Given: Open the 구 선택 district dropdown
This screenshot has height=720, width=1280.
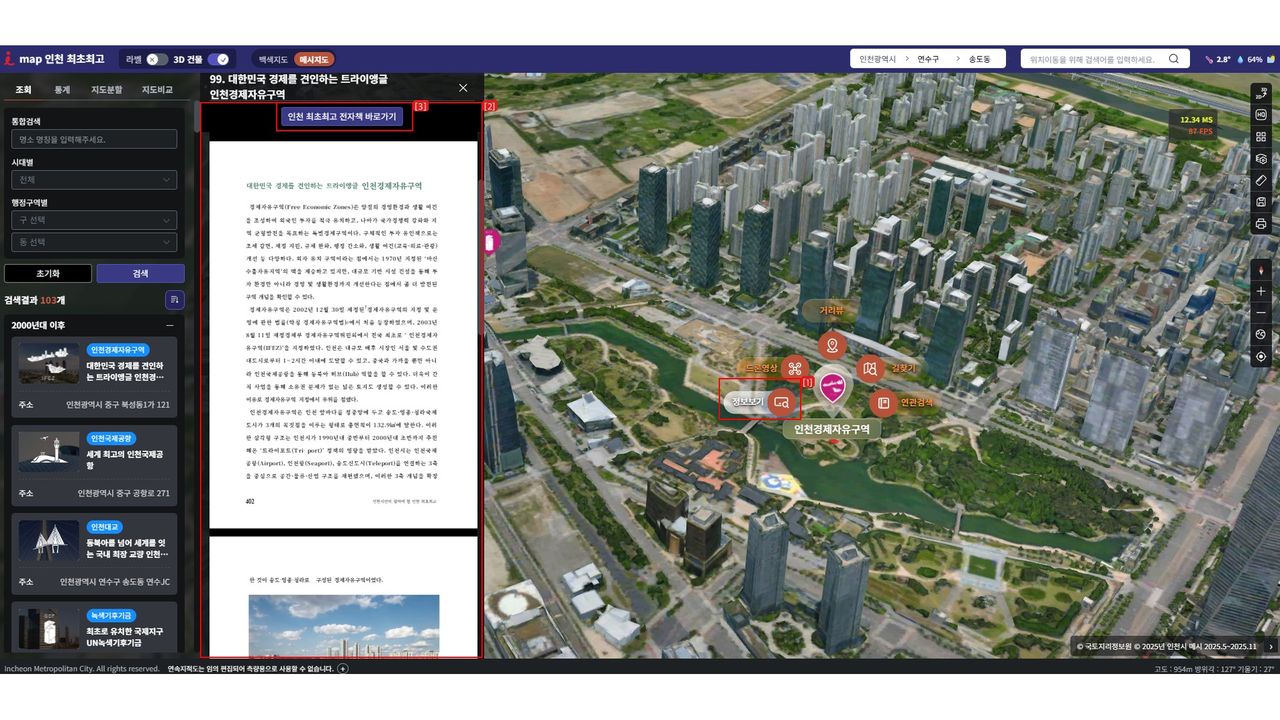Looking at the screenshot, I should point(94,220).
